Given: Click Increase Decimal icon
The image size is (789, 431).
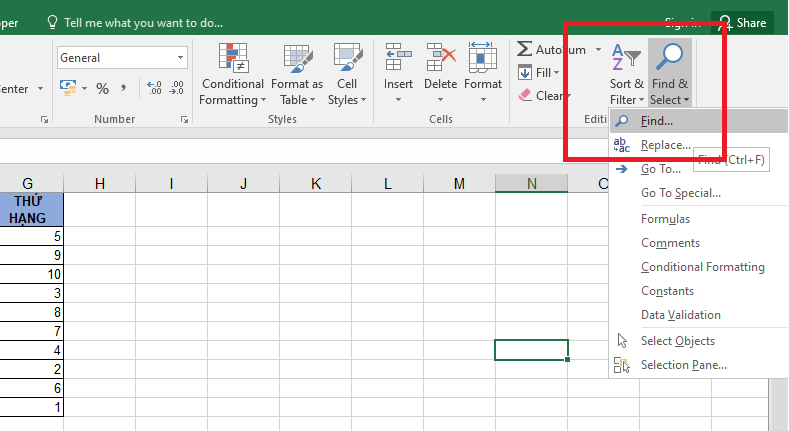Looking at the screenshot, I should [154, 89].
